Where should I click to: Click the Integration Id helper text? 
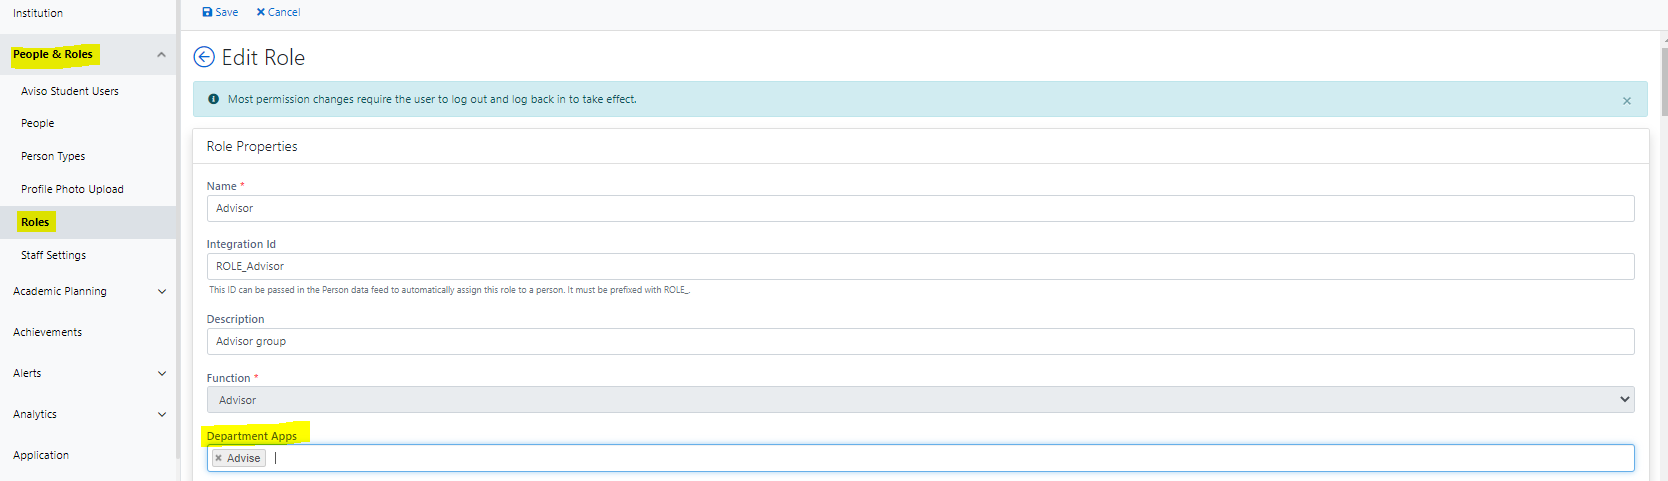point(449,290)
